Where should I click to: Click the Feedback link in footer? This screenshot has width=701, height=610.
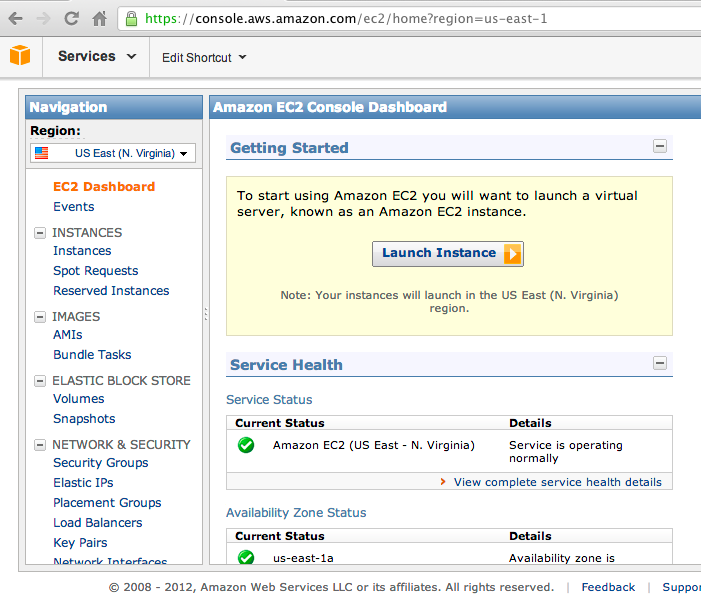click(608, 587)
